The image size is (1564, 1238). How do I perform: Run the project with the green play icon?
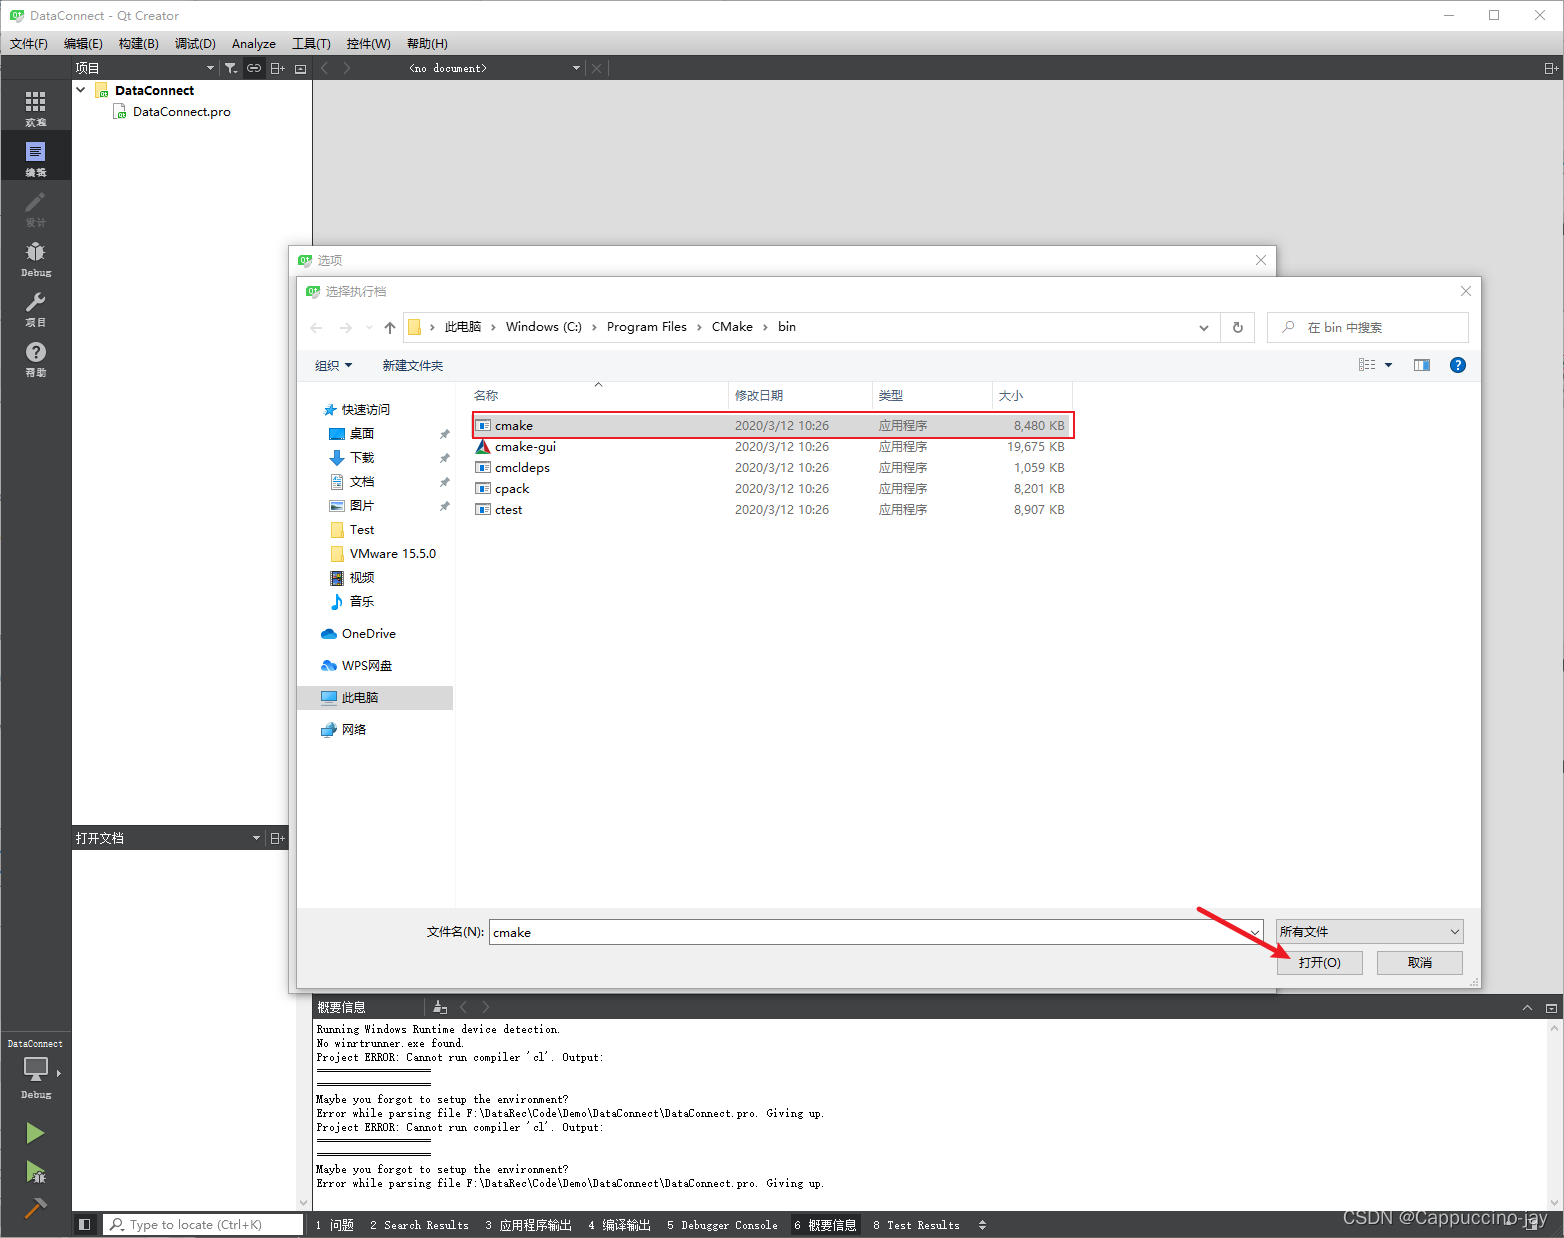click(35, 1133)
